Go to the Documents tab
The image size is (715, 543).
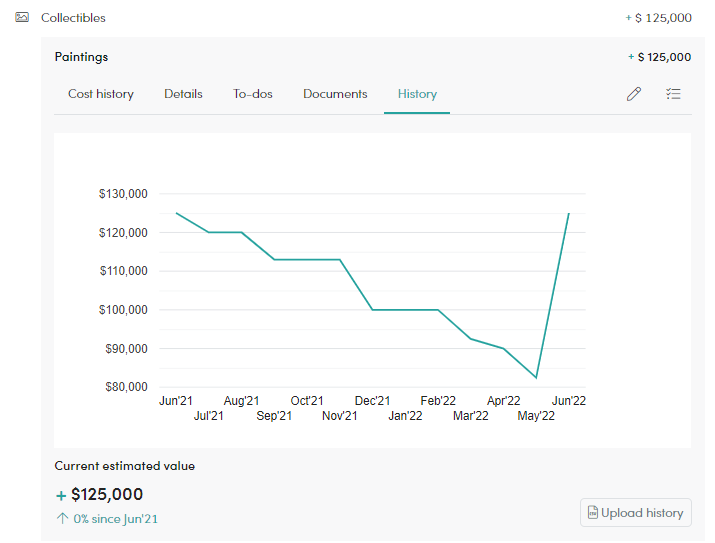click(335, 94)
